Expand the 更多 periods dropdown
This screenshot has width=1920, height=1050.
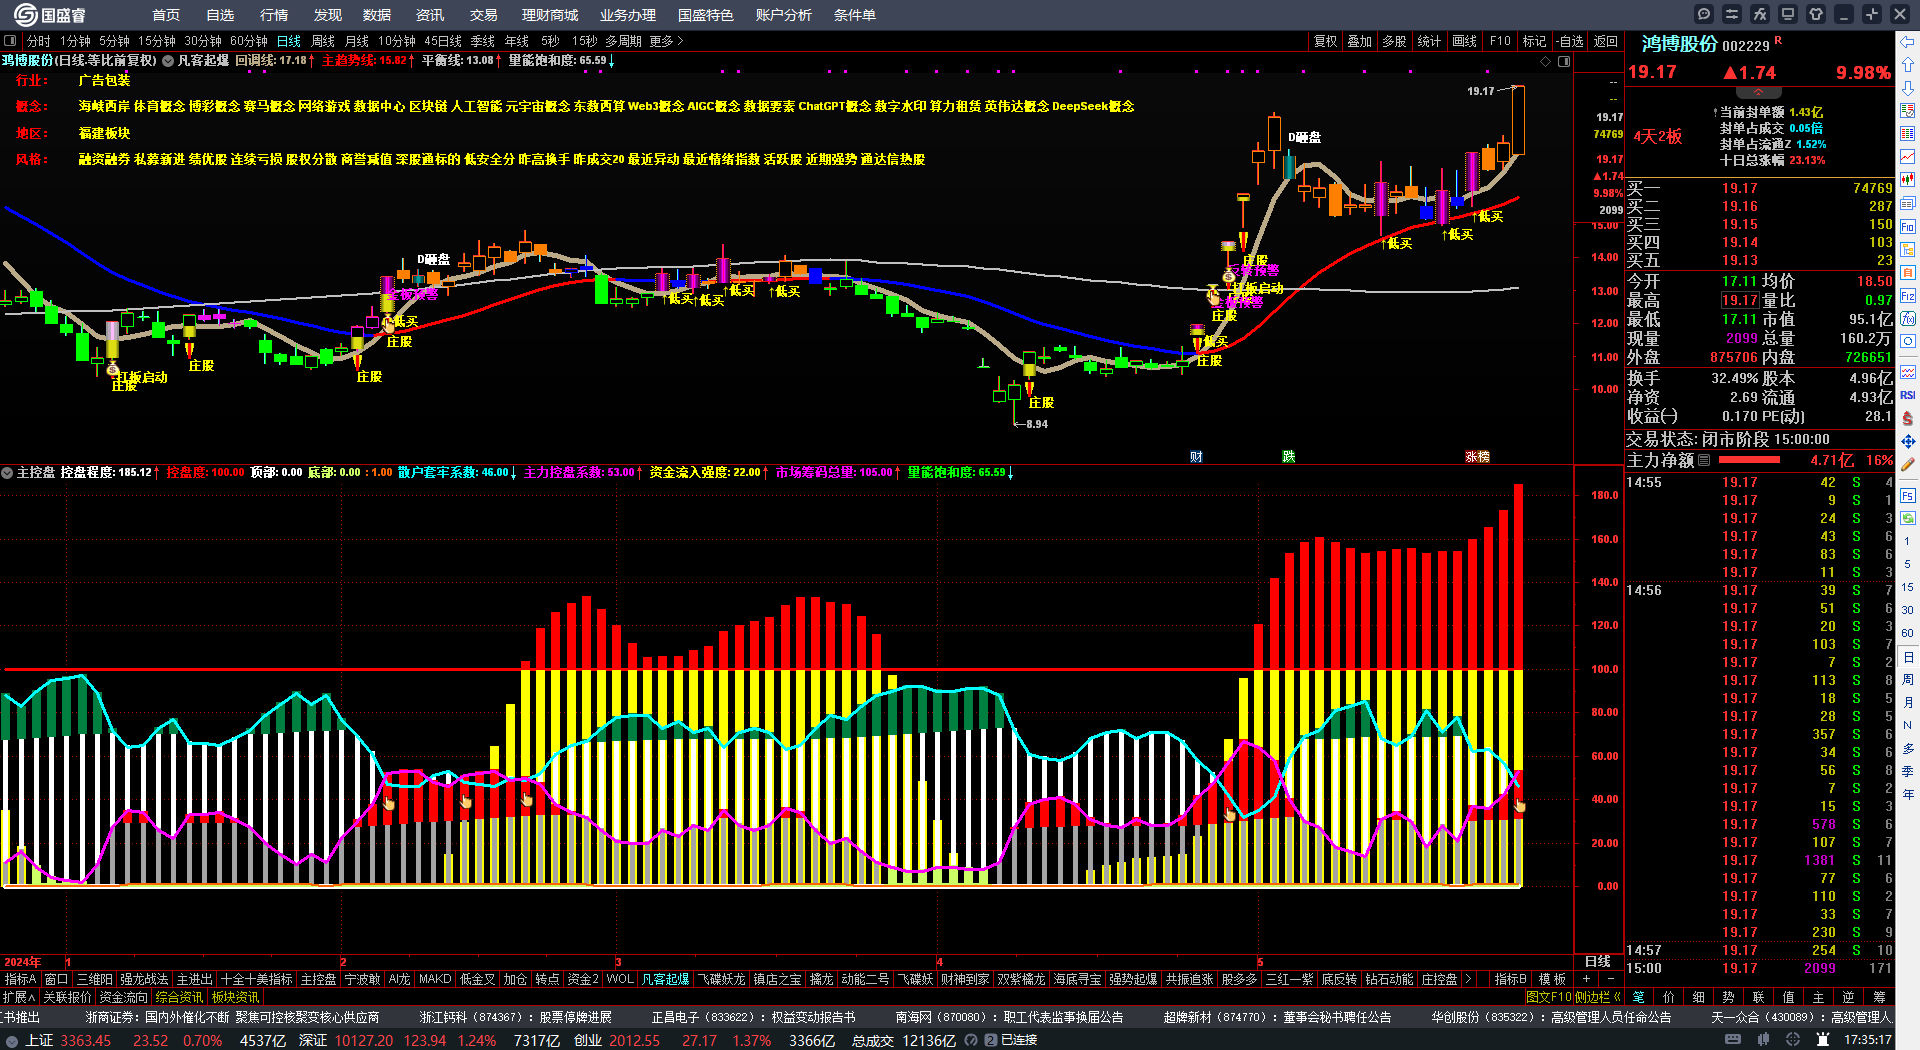pos(666,41)
